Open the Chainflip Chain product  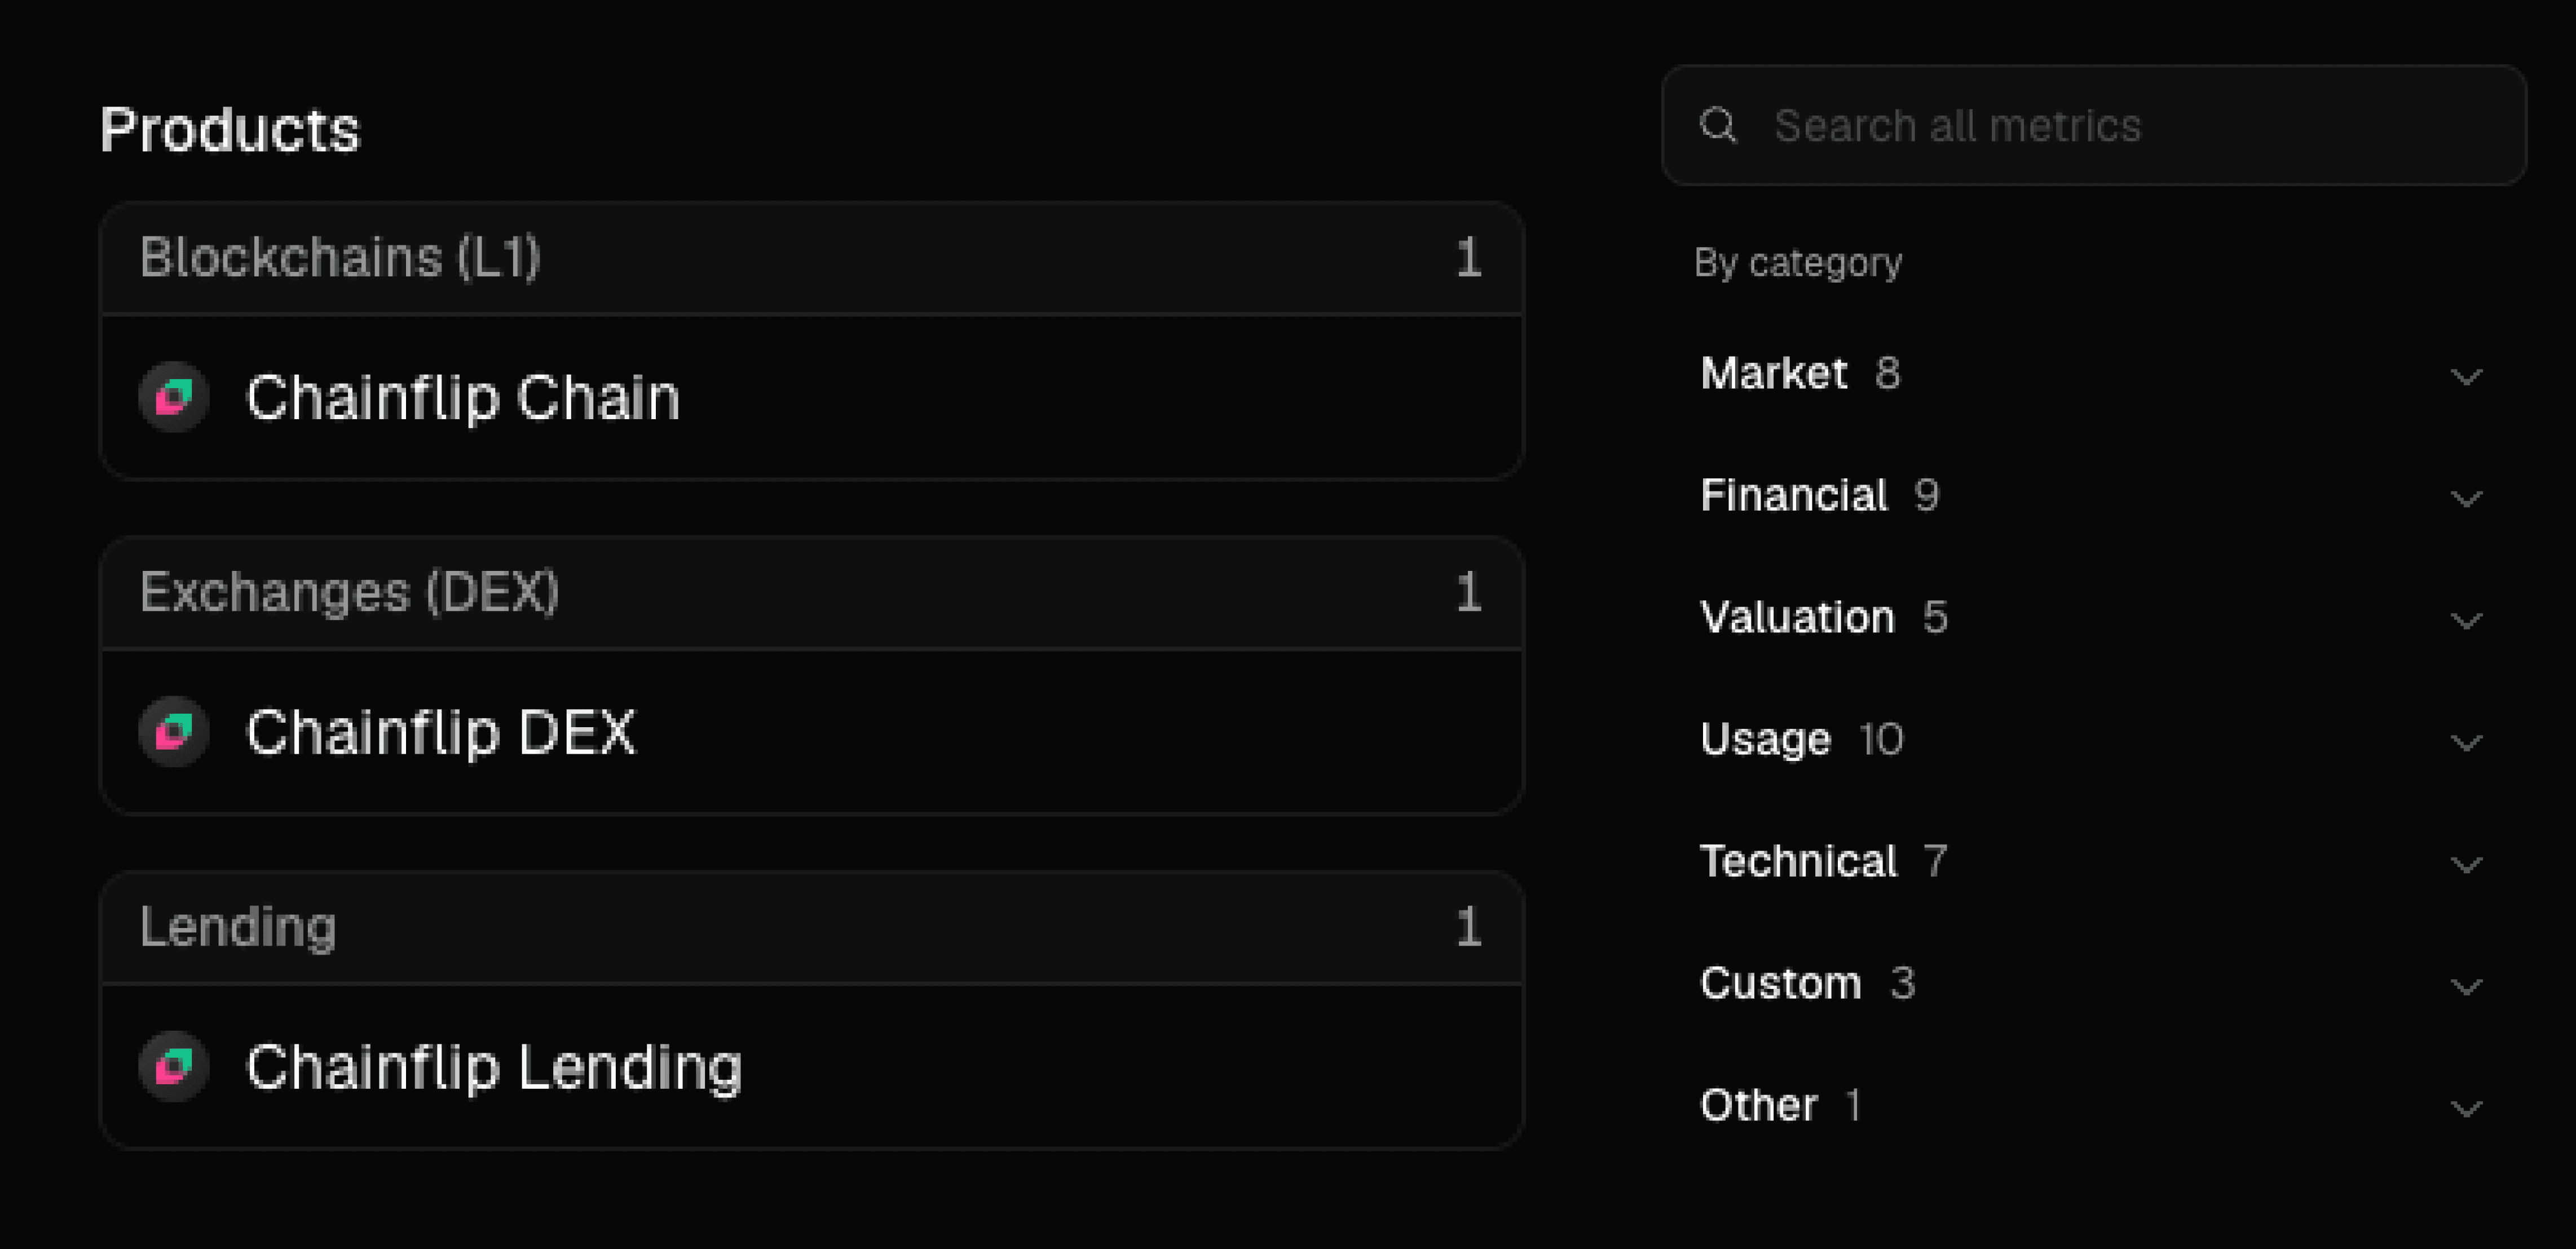click(811, 397)
